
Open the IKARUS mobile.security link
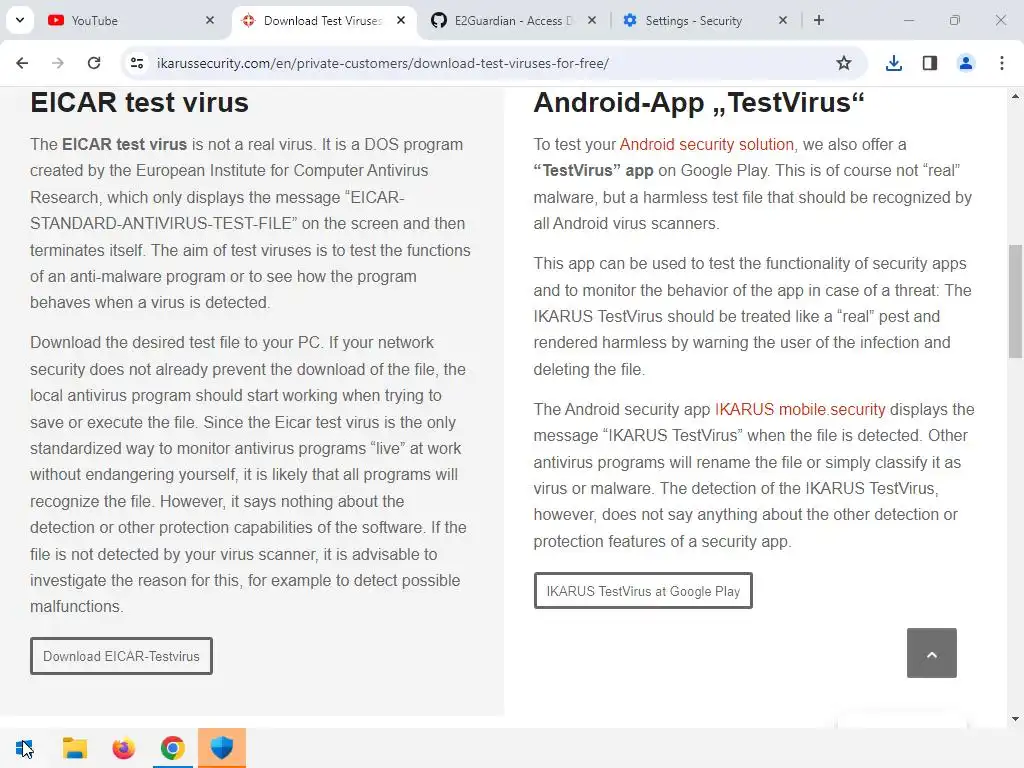(x=800, y=409)
